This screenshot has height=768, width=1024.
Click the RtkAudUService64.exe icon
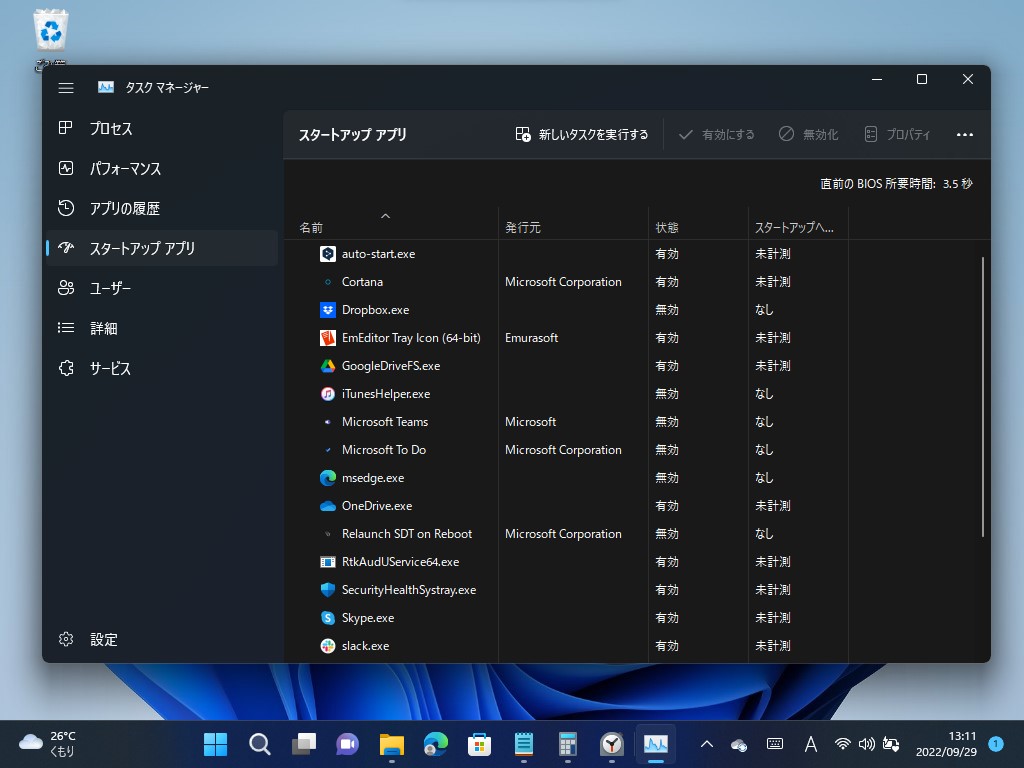328,562
